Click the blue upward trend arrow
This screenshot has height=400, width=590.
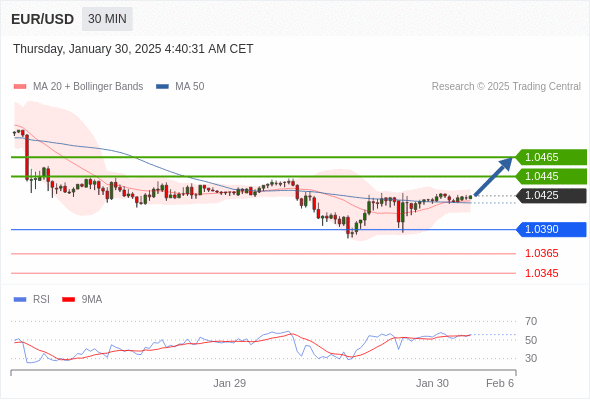click(x=493, y=176)
